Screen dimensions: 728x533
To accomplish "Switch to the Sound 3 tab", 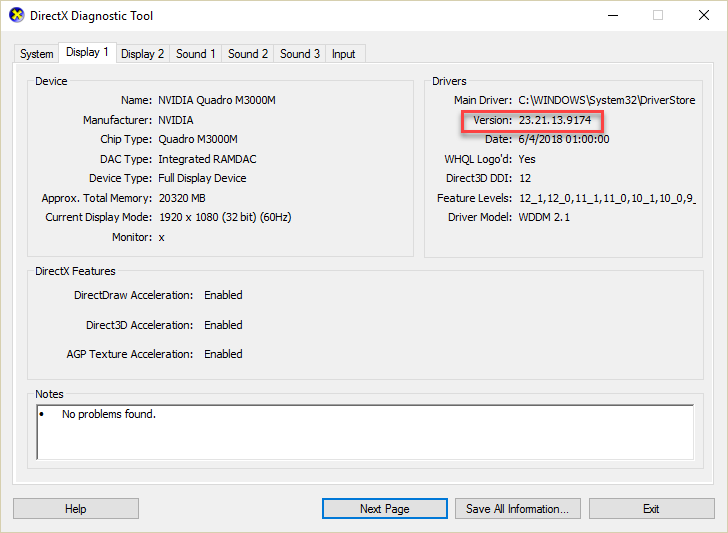I will pos(299,54).
